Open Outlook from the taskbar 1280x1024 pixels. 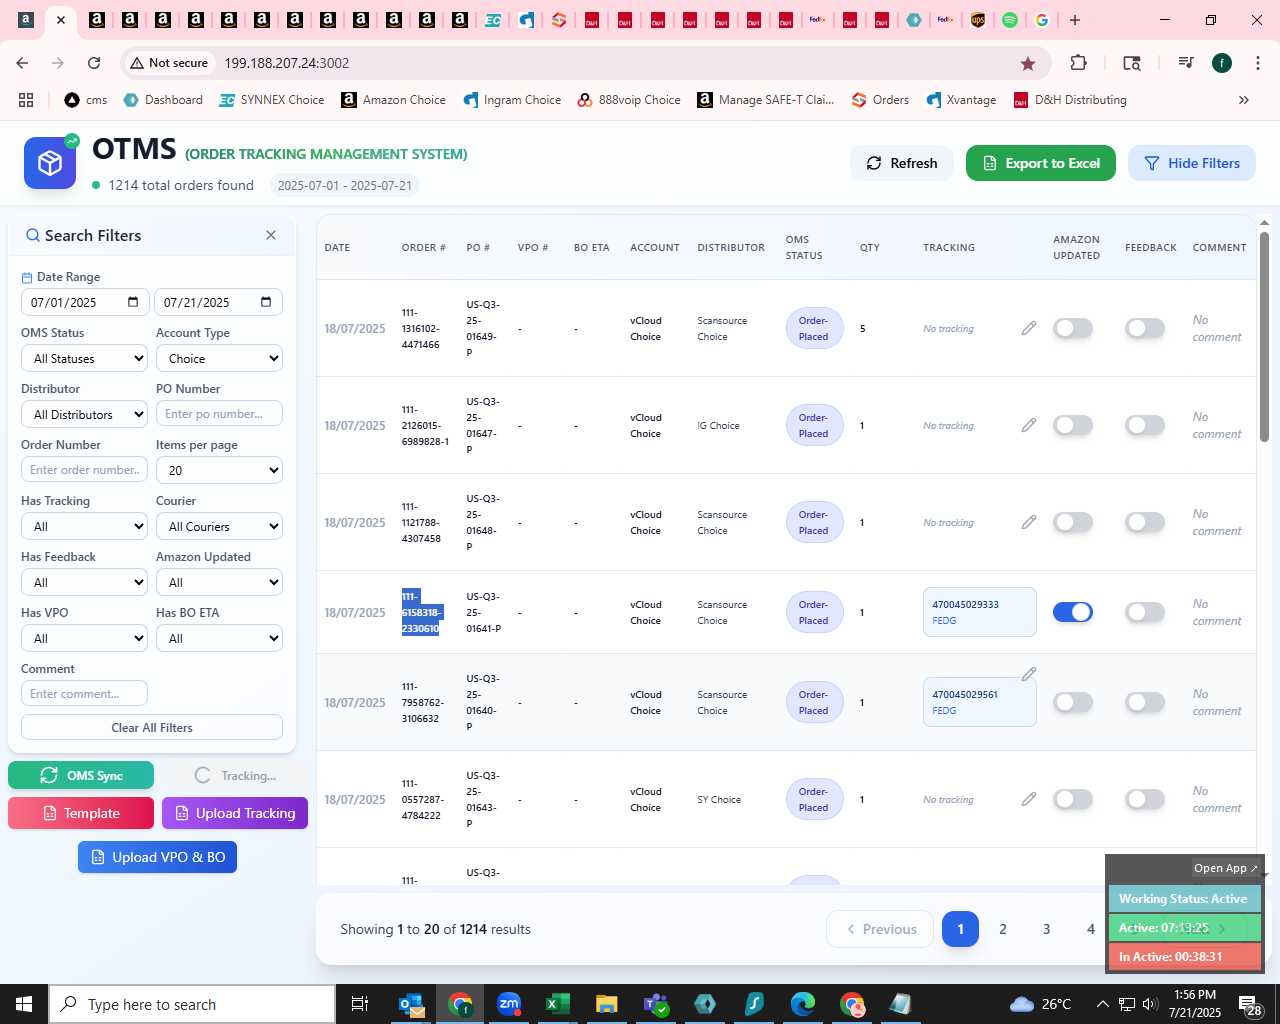411,1004
